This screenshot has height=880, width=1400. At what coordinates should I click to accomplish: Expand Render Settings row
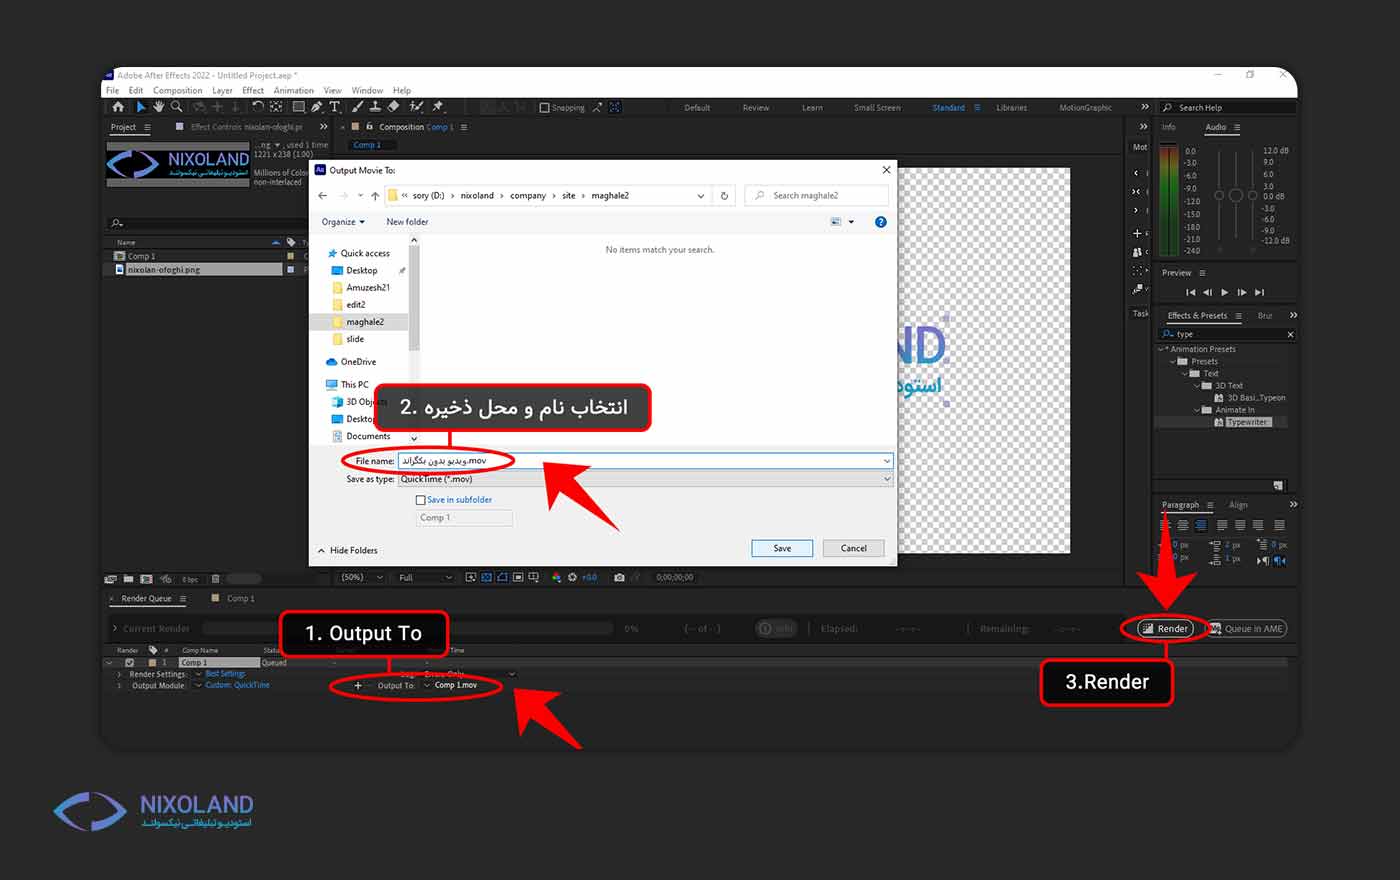click(x=119, y=674)
